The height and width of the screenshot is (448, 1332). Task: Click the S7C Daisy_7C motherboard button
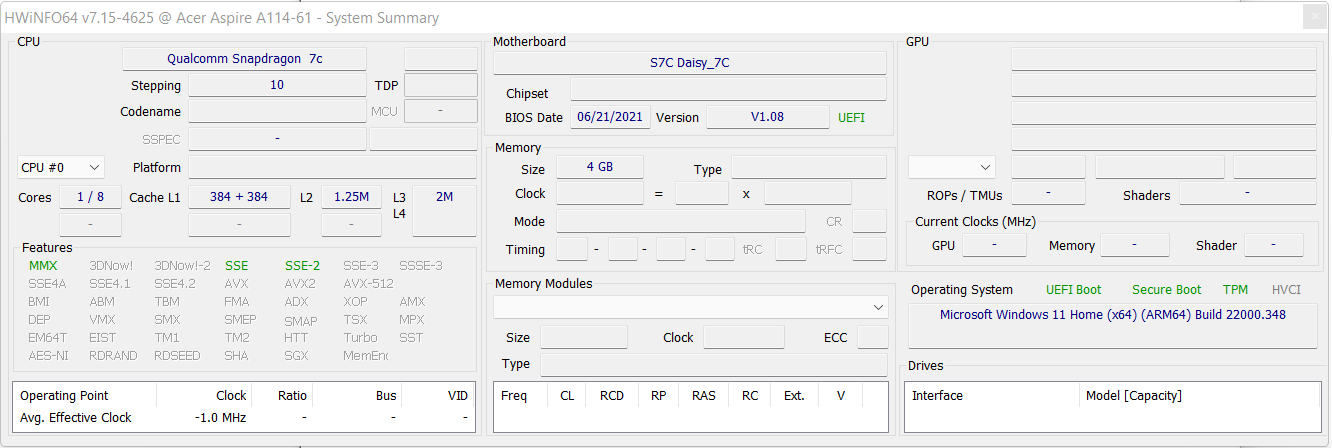(x=689, y=63)
